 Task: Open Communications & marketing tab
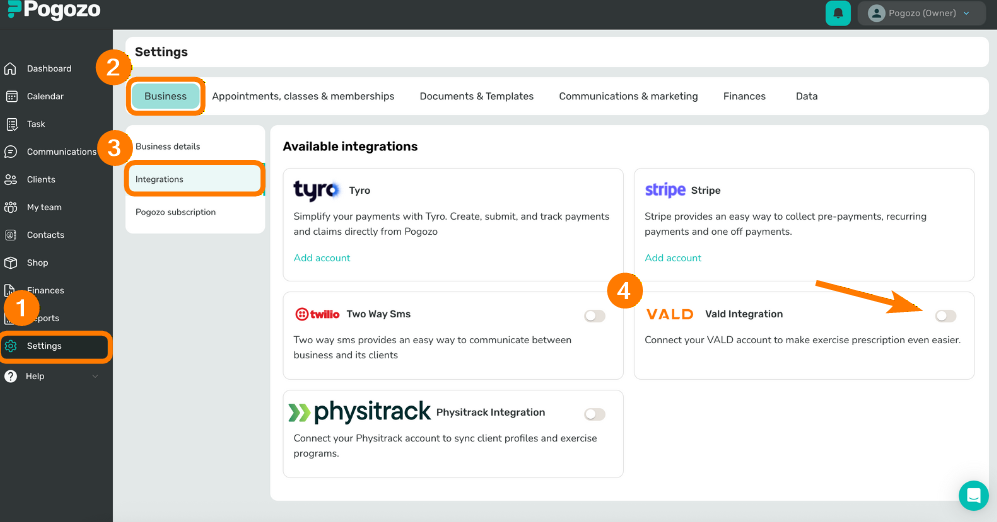(628, 96)
